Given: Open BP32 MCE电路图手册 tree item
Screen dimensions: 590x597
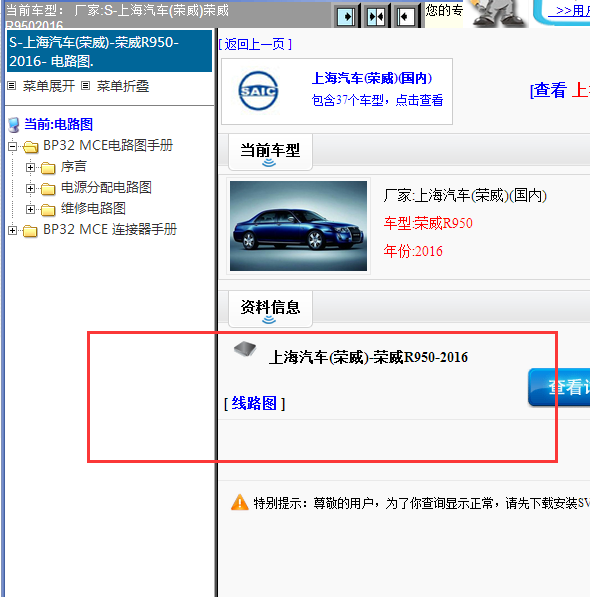Looking at the screenshot, I should point(108,145).
